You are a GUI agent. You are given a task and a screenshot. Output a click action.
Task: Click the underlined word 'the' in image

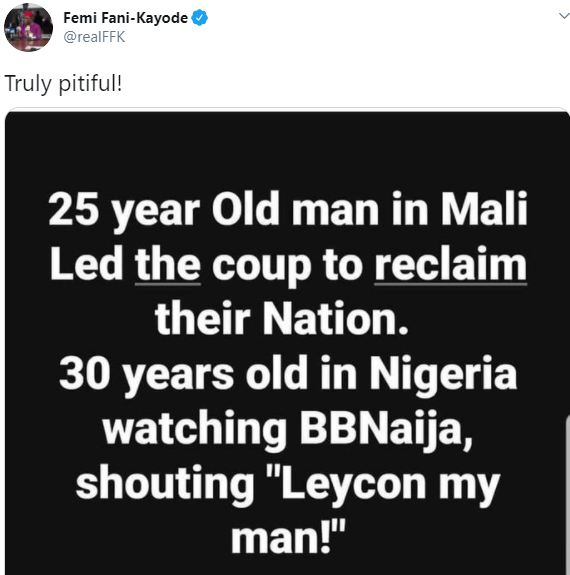tap(168, 265)
